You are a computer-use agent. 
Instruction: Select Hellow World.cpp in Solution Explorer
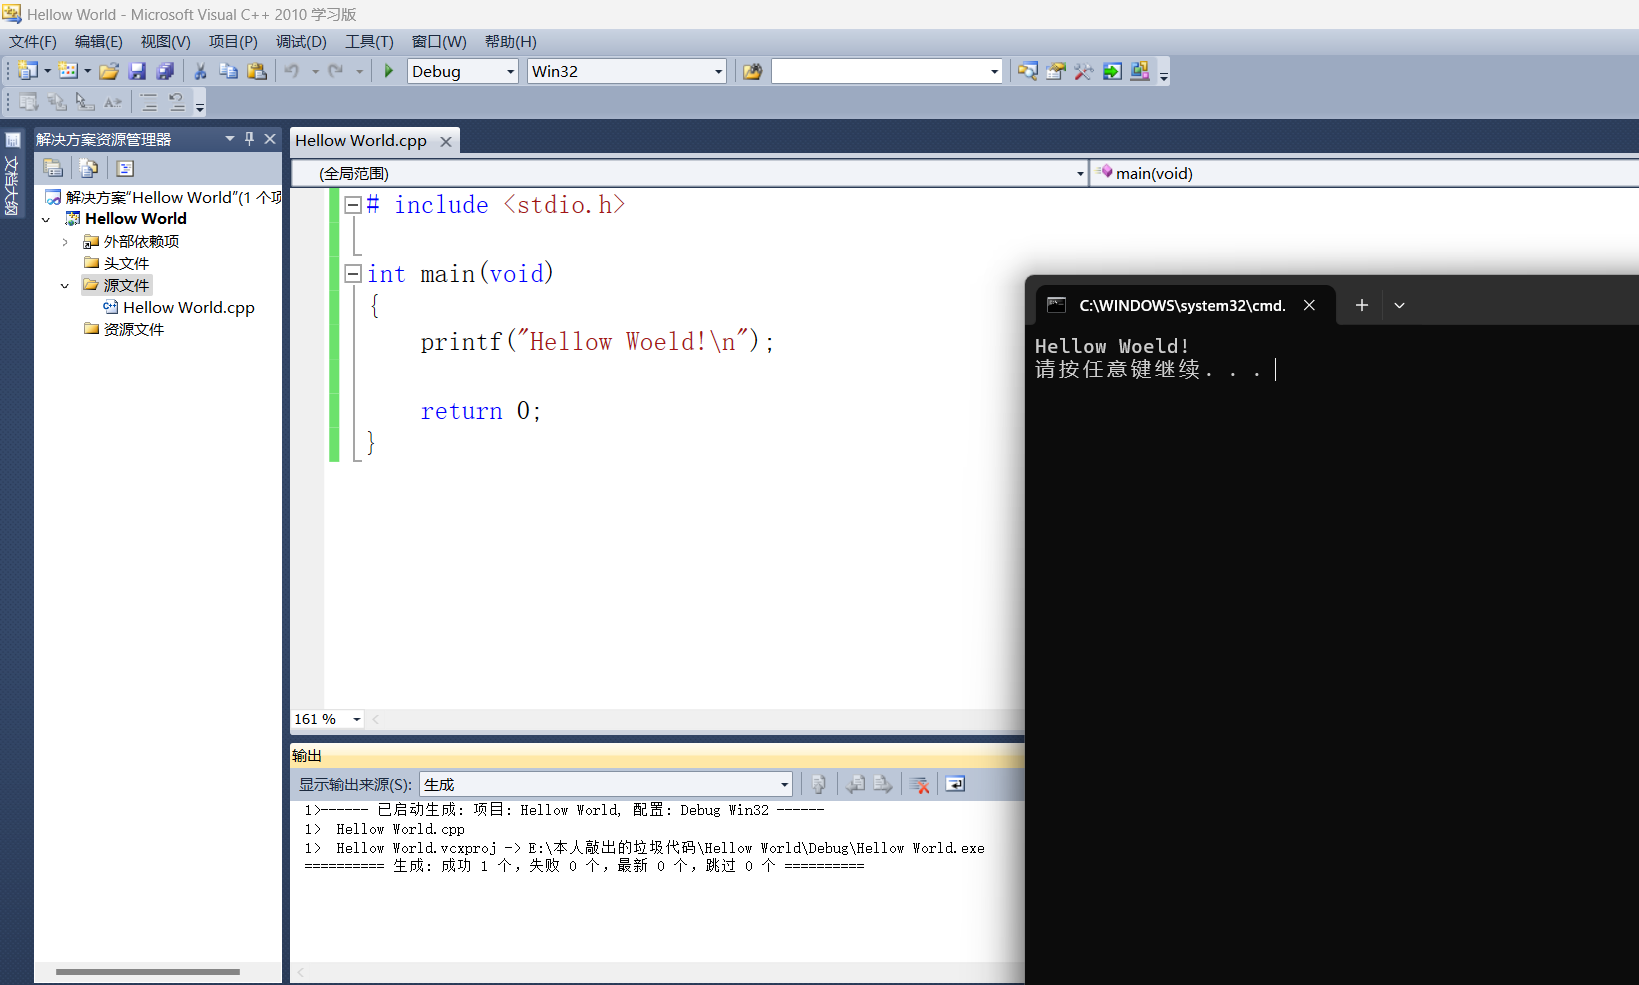[188, 307]
